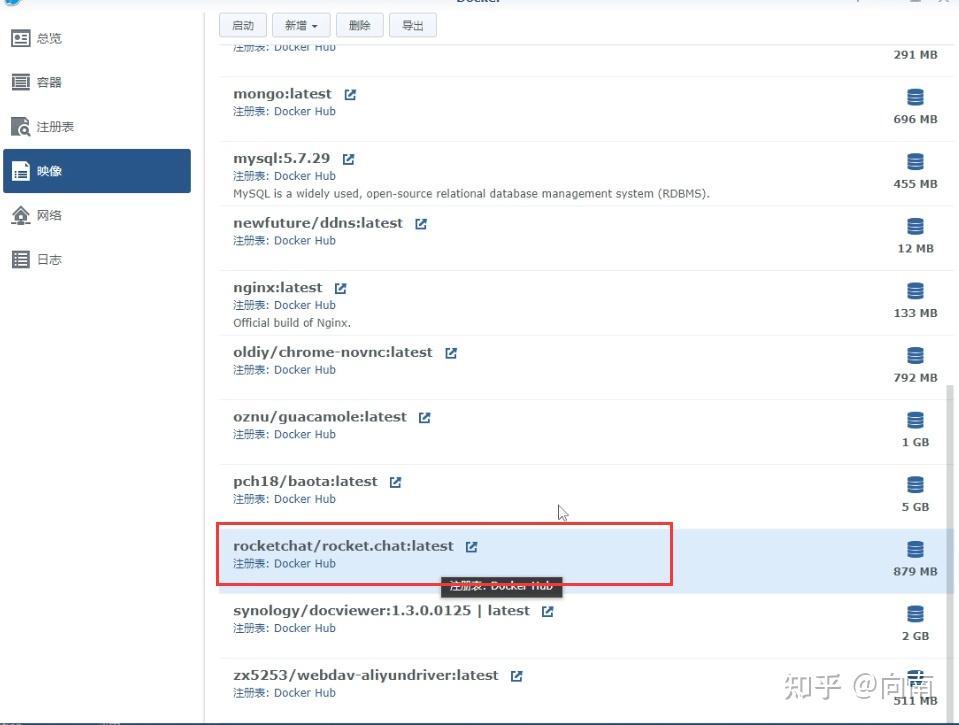Open the 新增 dropdown menu
The height and width of the screenshot is (725, 959).
301,25
